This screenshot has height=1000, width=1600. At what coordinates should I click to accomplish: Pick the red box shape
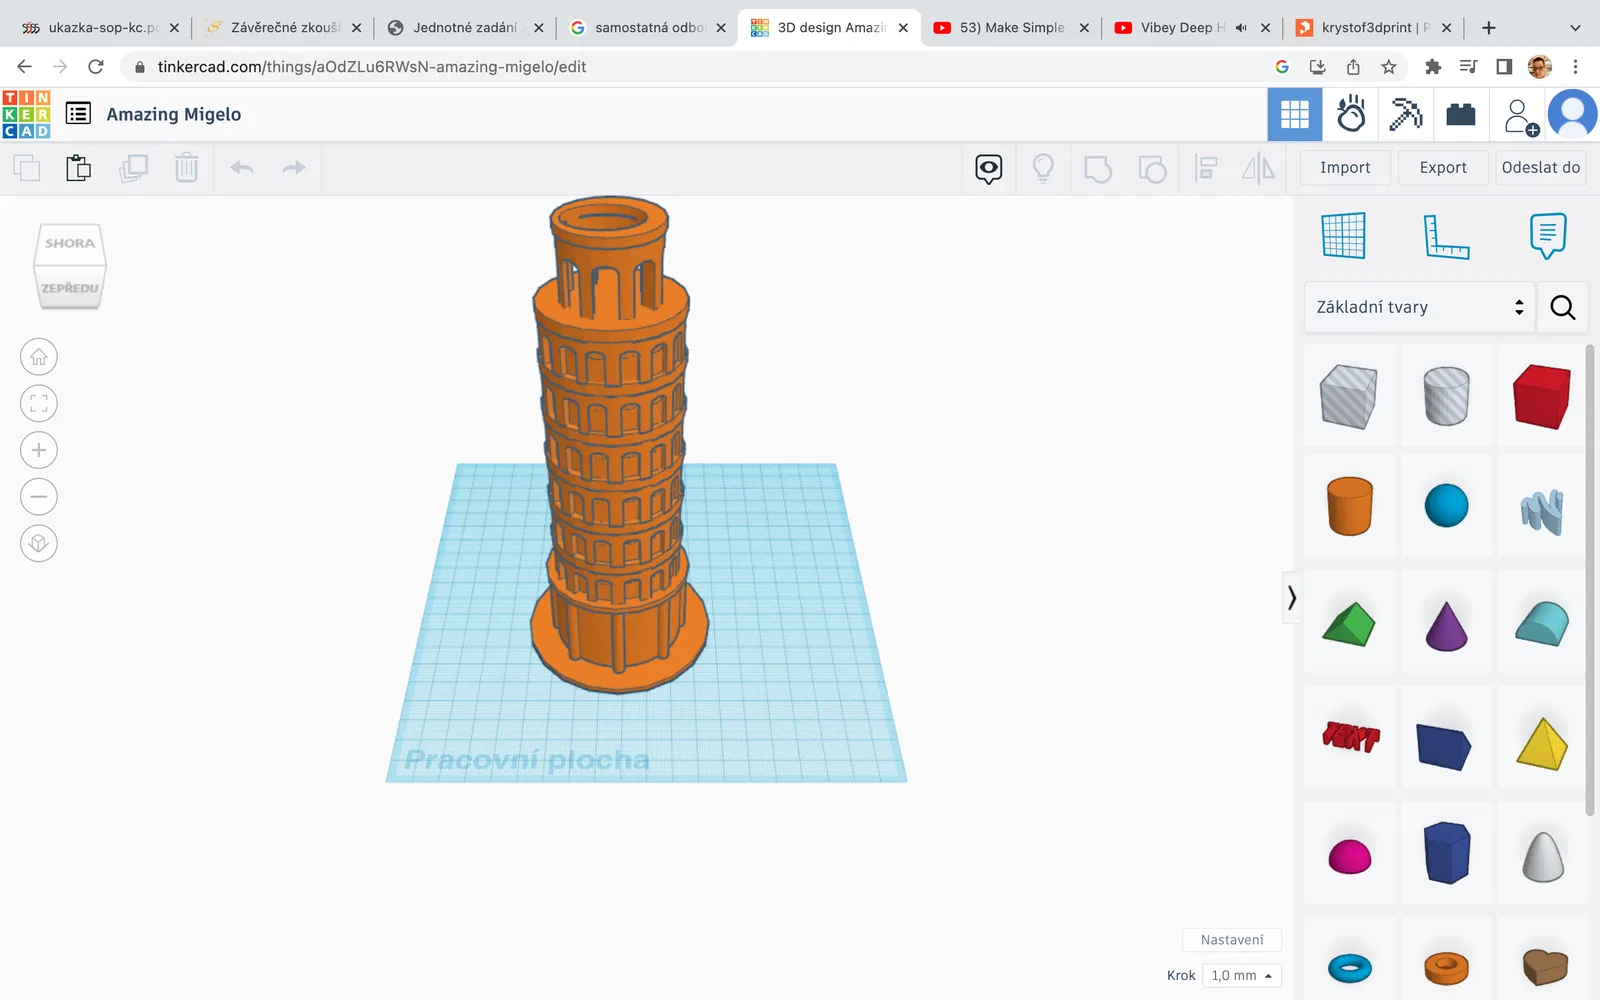pos(1541,397)
